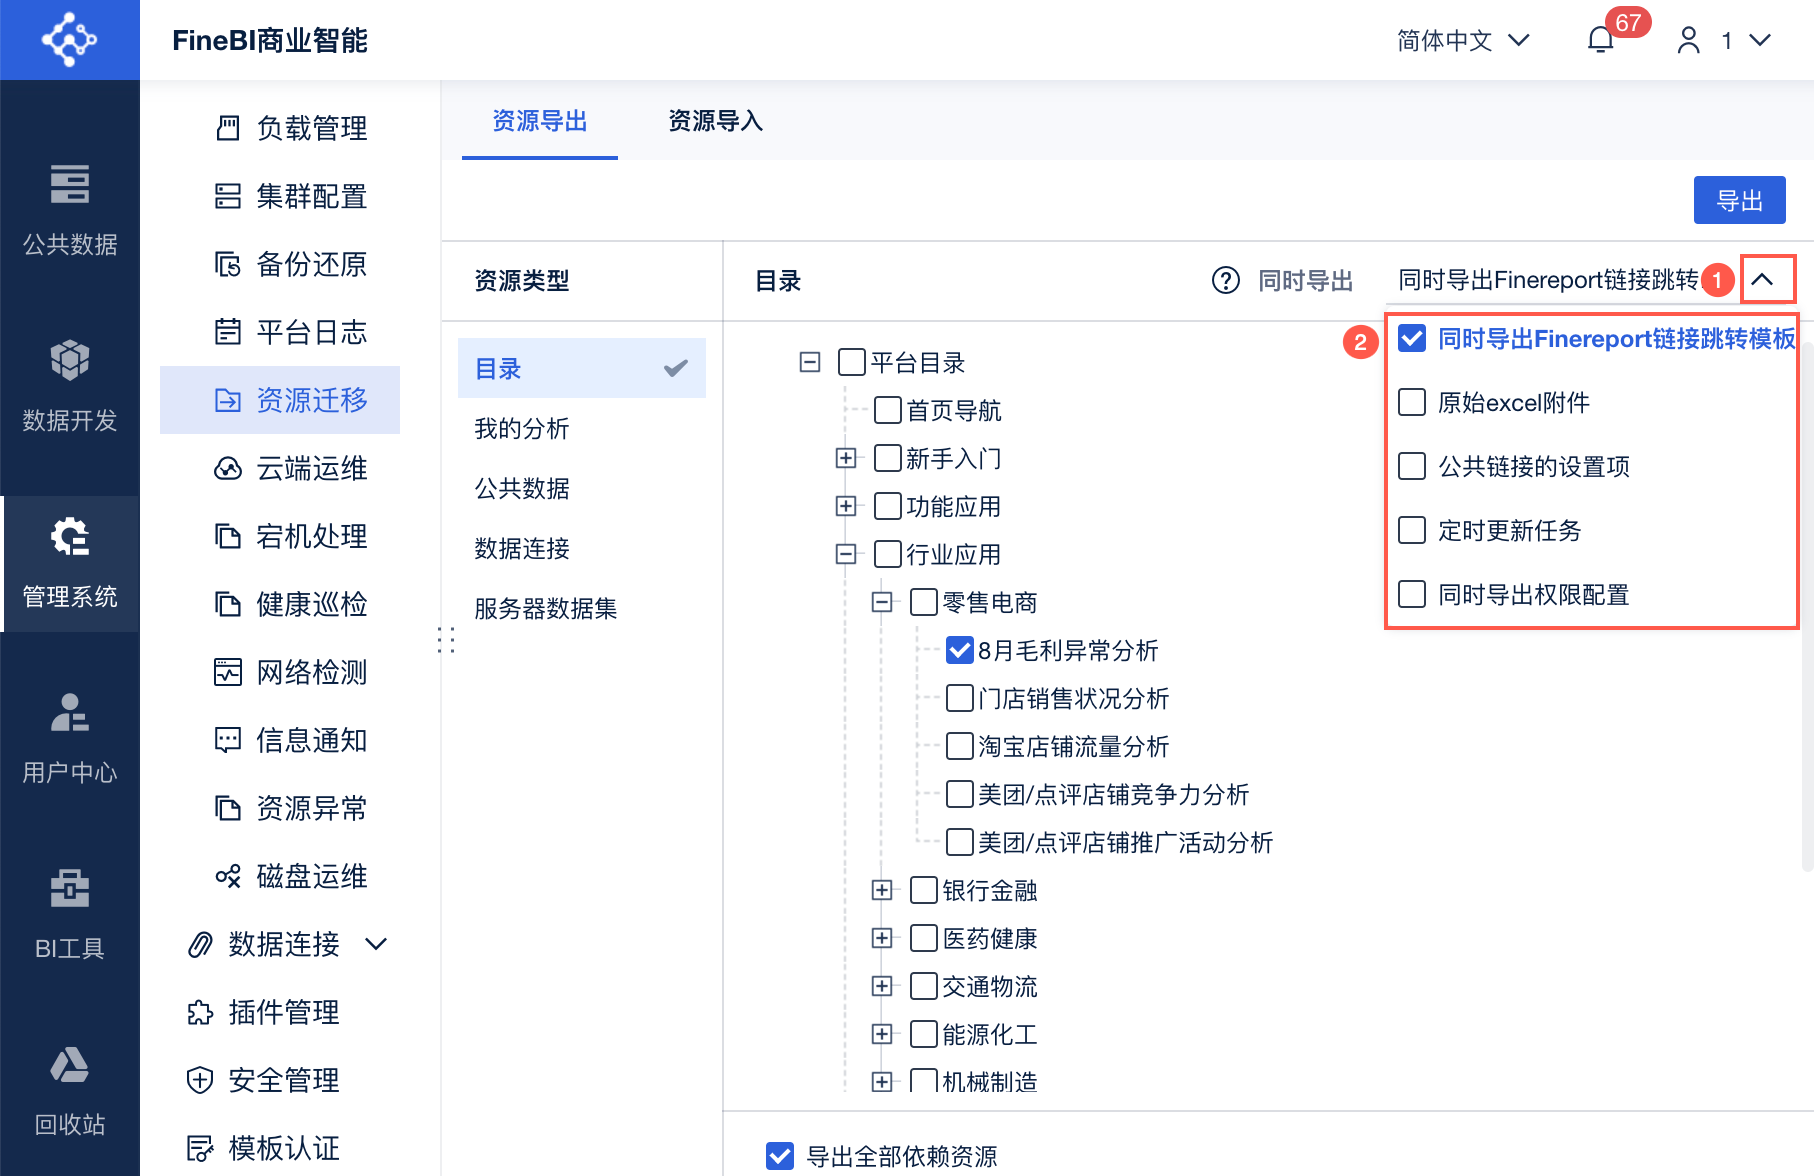Click the 安全管理 shield icon

point(200,1080)
